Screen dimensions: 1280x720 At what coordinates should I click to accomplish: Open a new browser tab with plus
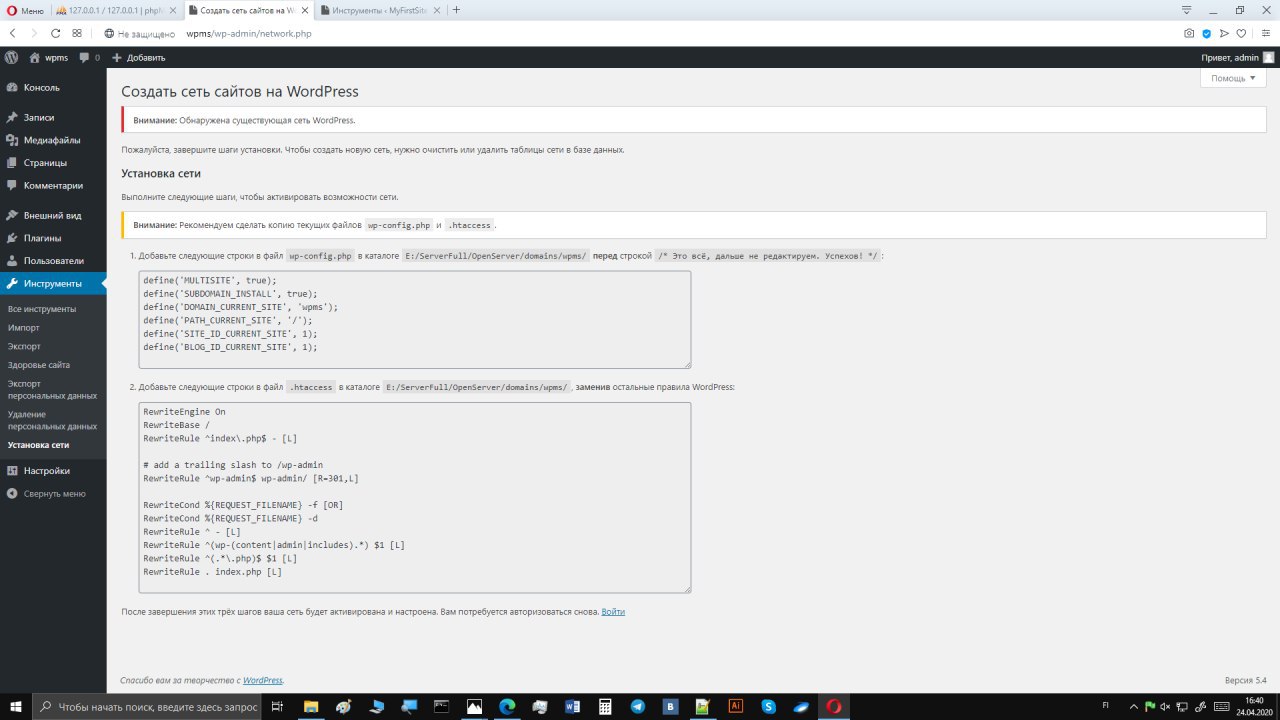pos(457,10)
